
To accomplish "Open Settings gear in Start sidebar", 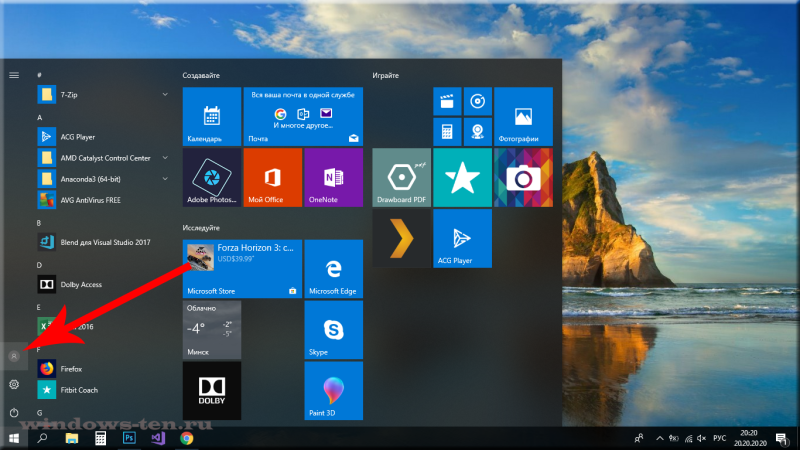I will 14,384.
